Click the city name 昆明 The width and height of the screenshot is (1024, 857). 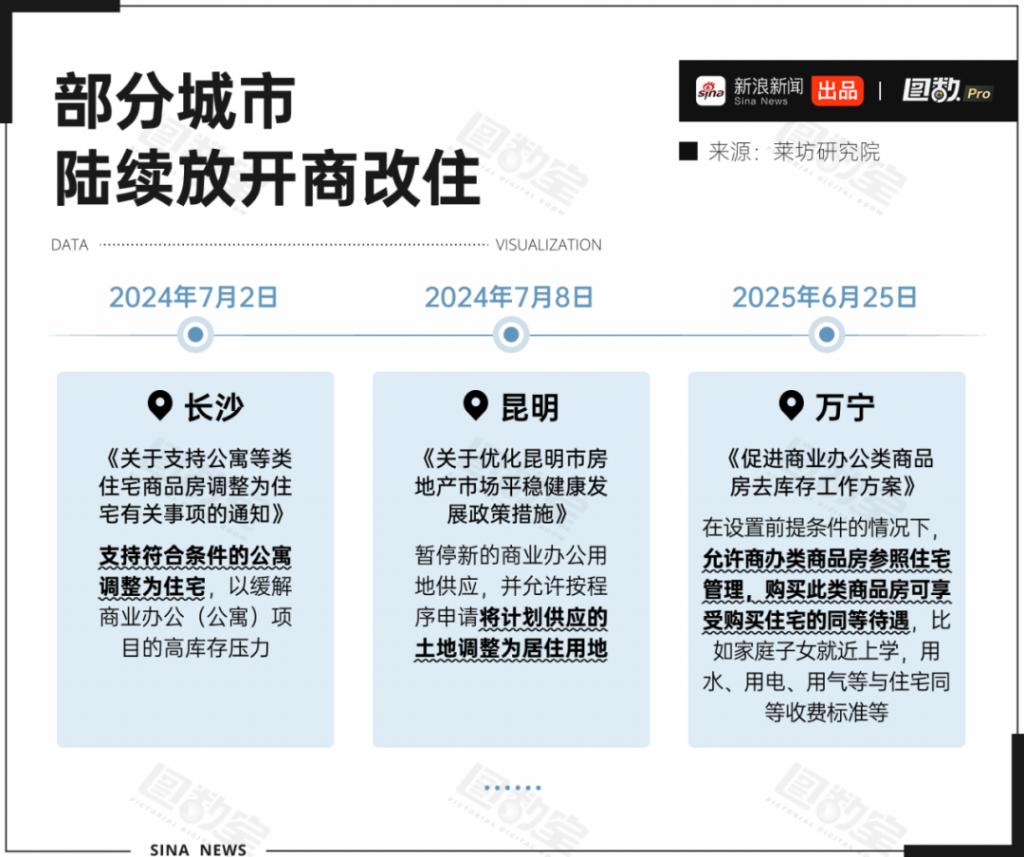(530, 407)
